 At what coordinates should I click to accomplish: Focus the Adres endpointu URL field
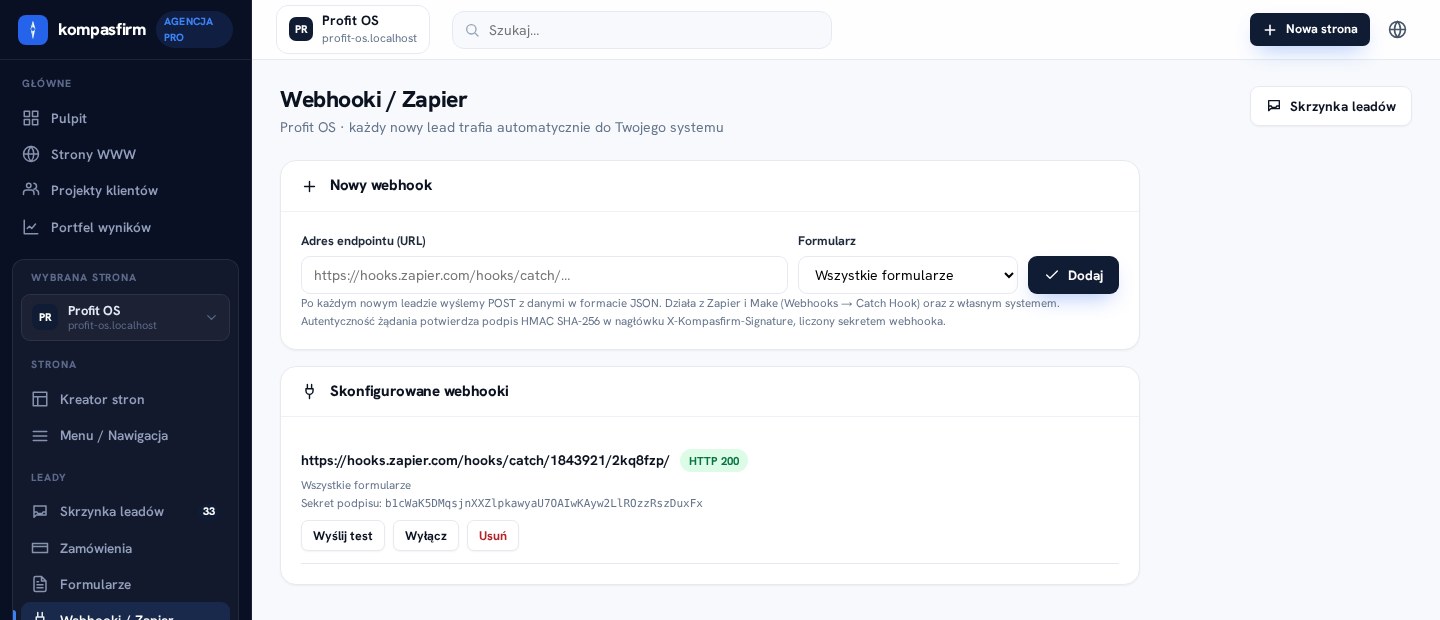544,275
